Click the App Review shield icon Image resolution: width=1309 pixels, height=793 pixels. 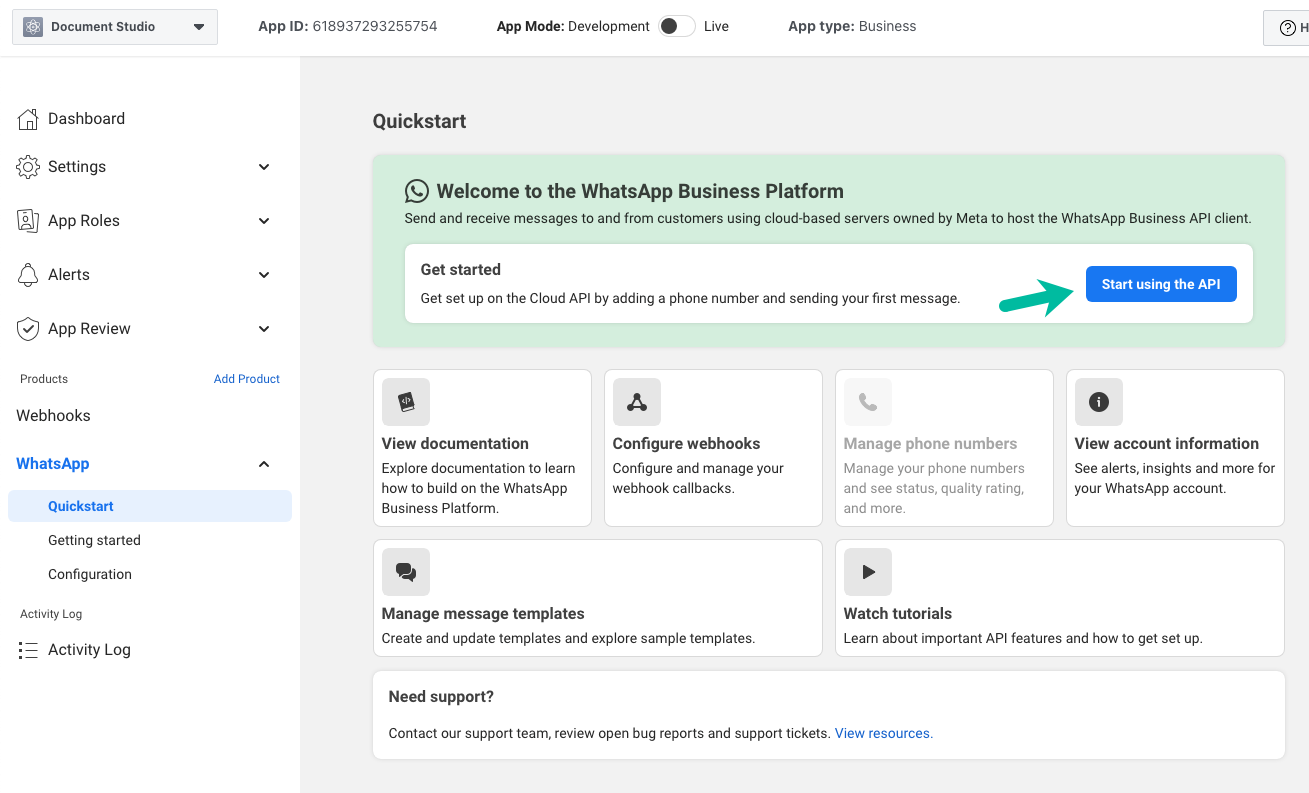click(28, 329)
